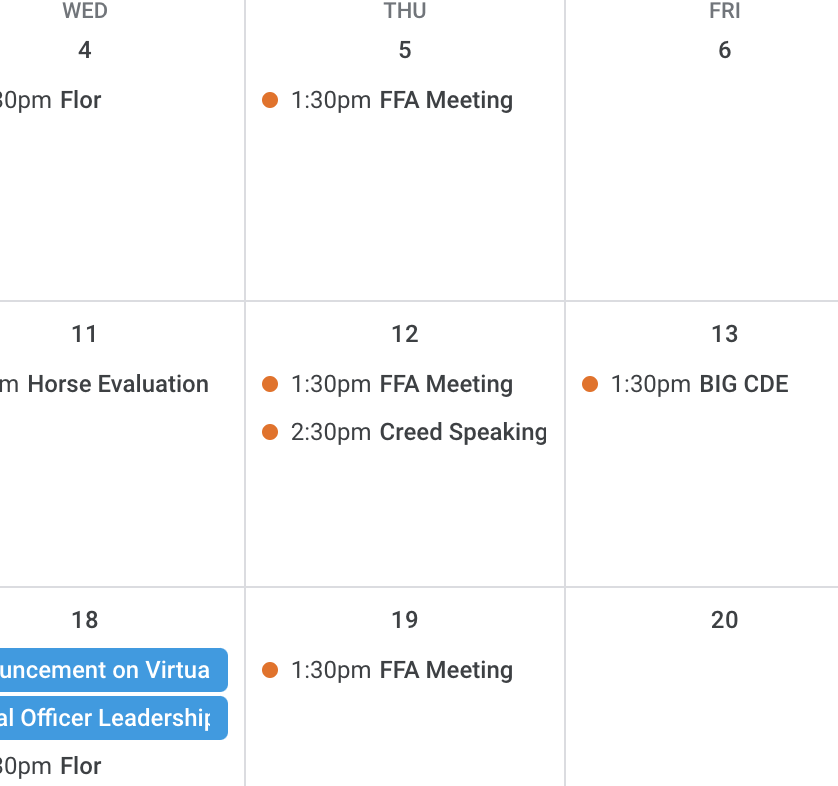
Task: Open the FFA Meeting event on Thursday 19
Action: tap(401, 670)
